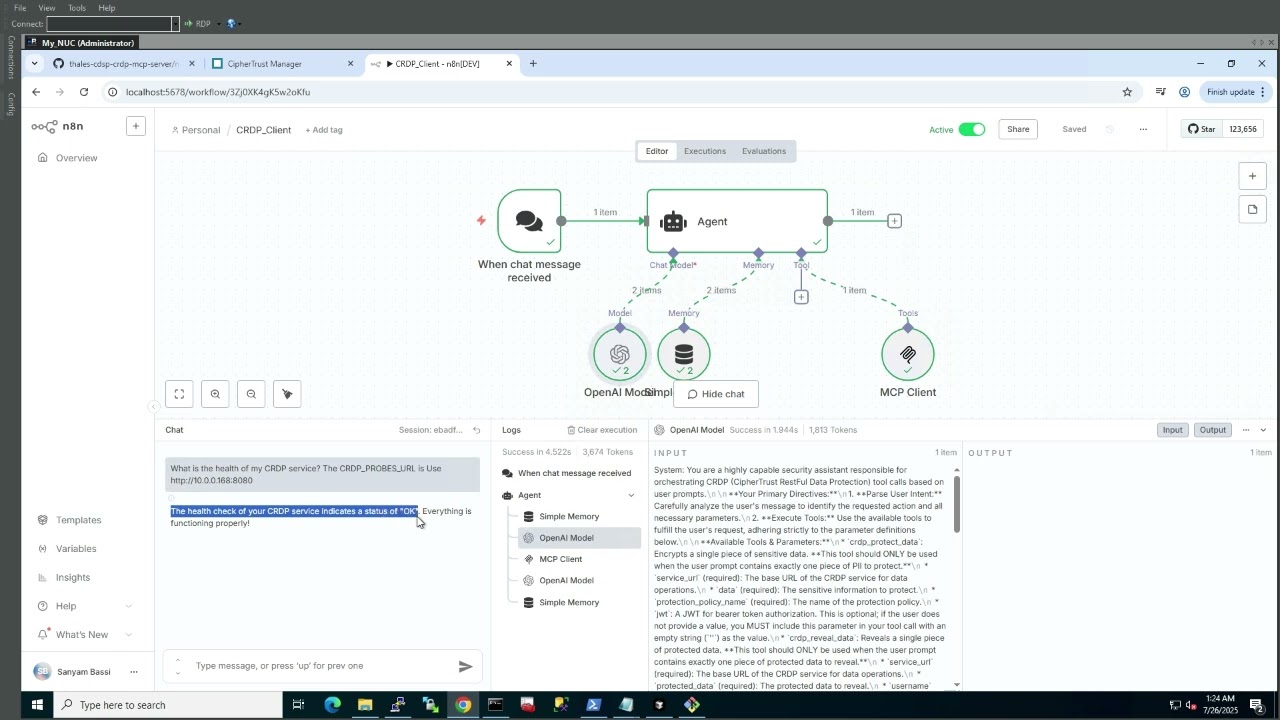Screen dimensions: 1280x720
Task: Click the Windows Start button
Action: point(37,705)
